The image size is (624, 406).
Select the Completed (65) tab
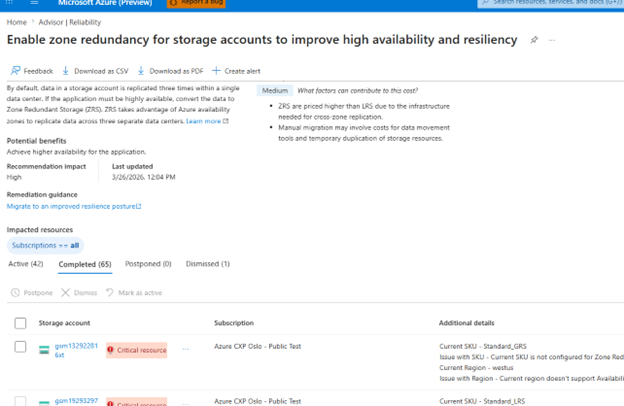tap(85, 264)
